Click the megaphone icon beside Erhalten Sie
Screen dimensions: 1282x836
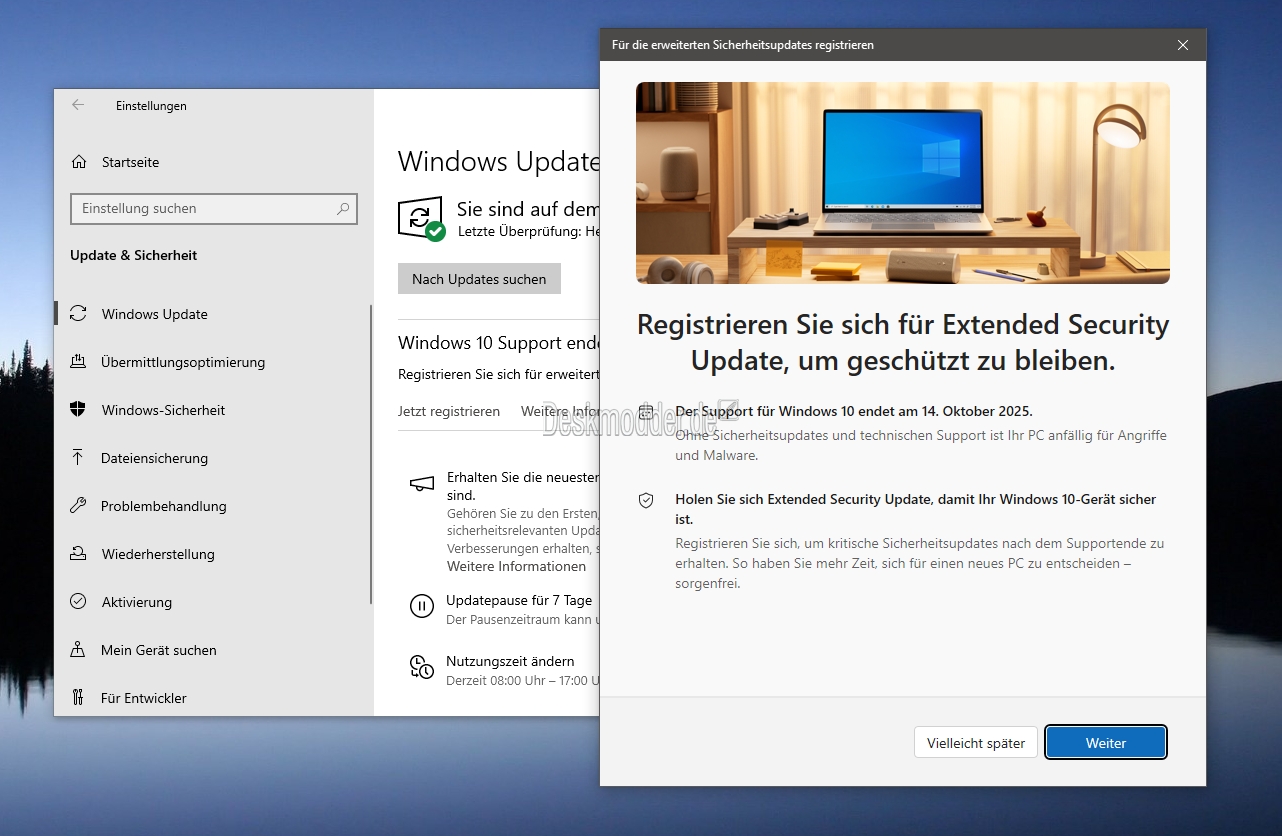click(x=422, y=484)
